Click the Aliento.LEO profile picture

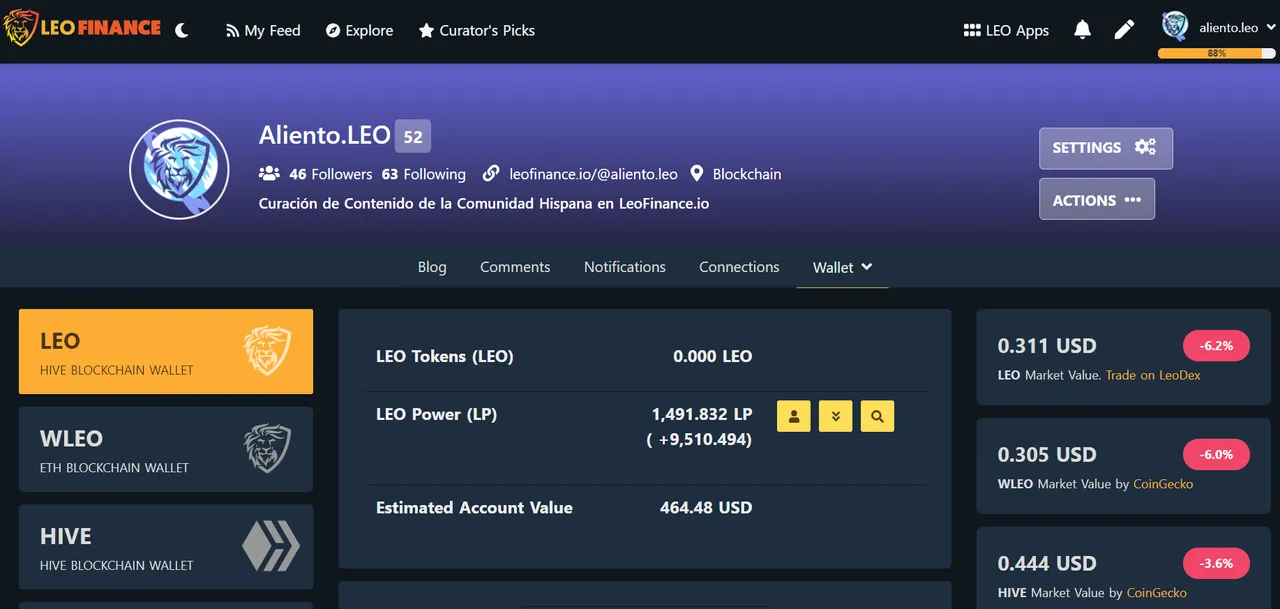(x=179, y=169)
